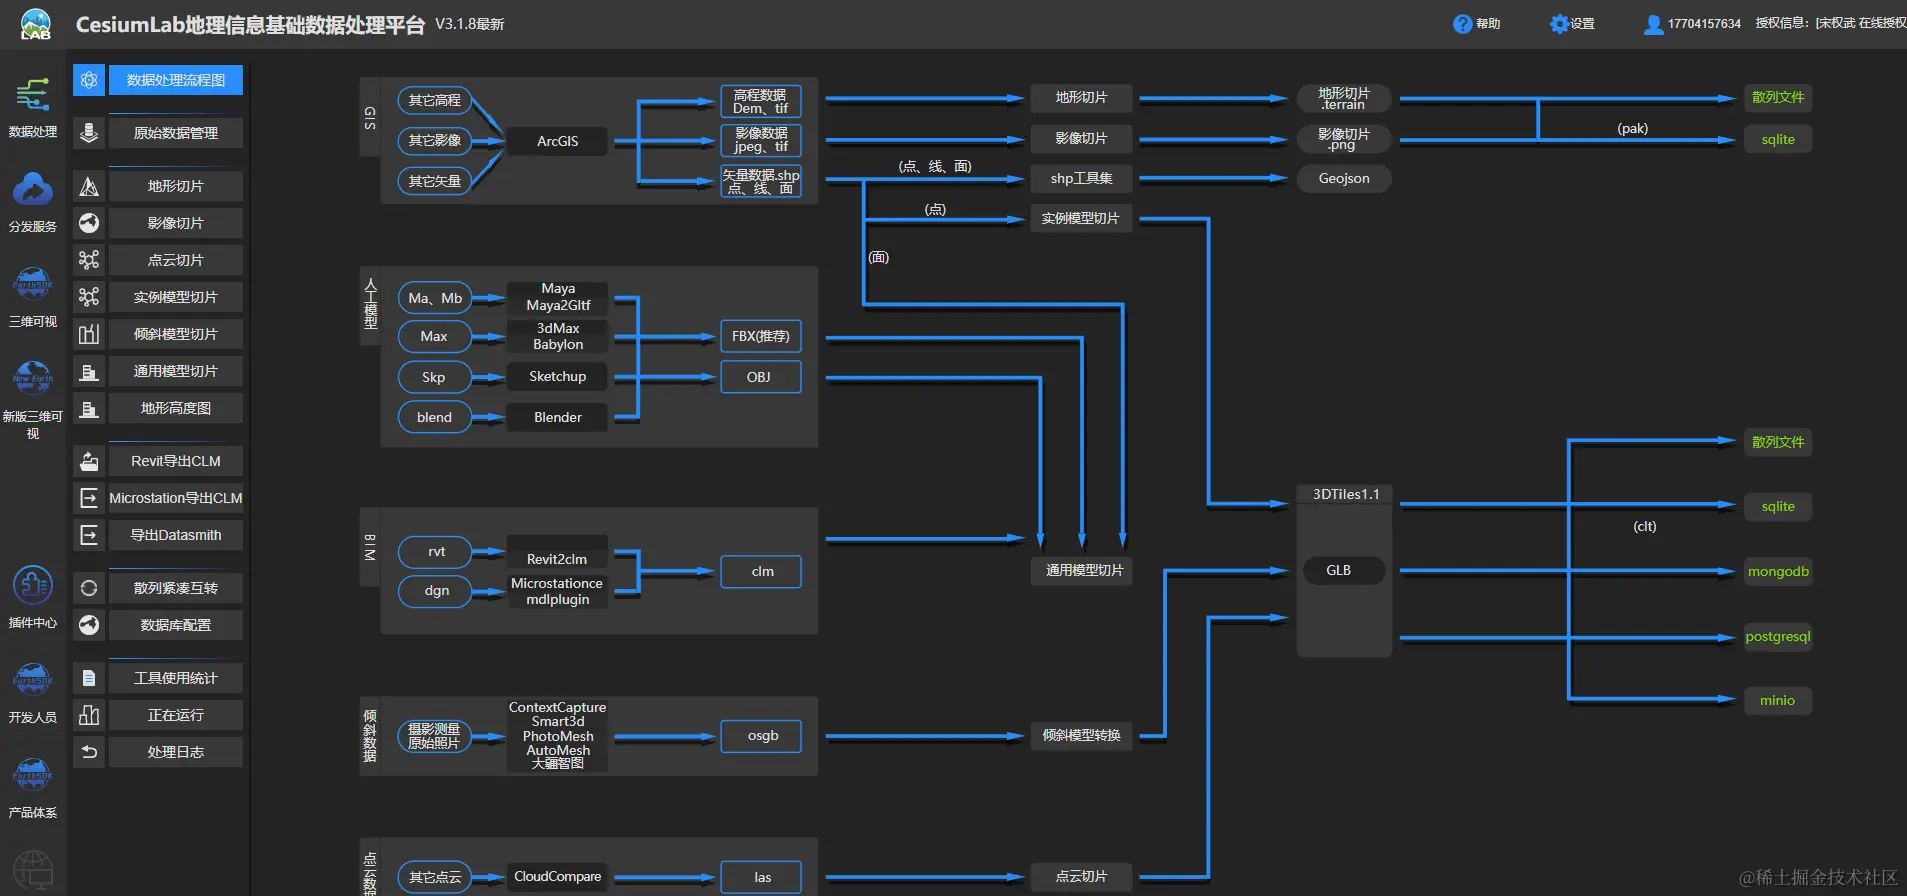The height and width of the screenshot is (896, 1907).
Task: Select 实例模型切片 menu item
Action: coord(176,297)
